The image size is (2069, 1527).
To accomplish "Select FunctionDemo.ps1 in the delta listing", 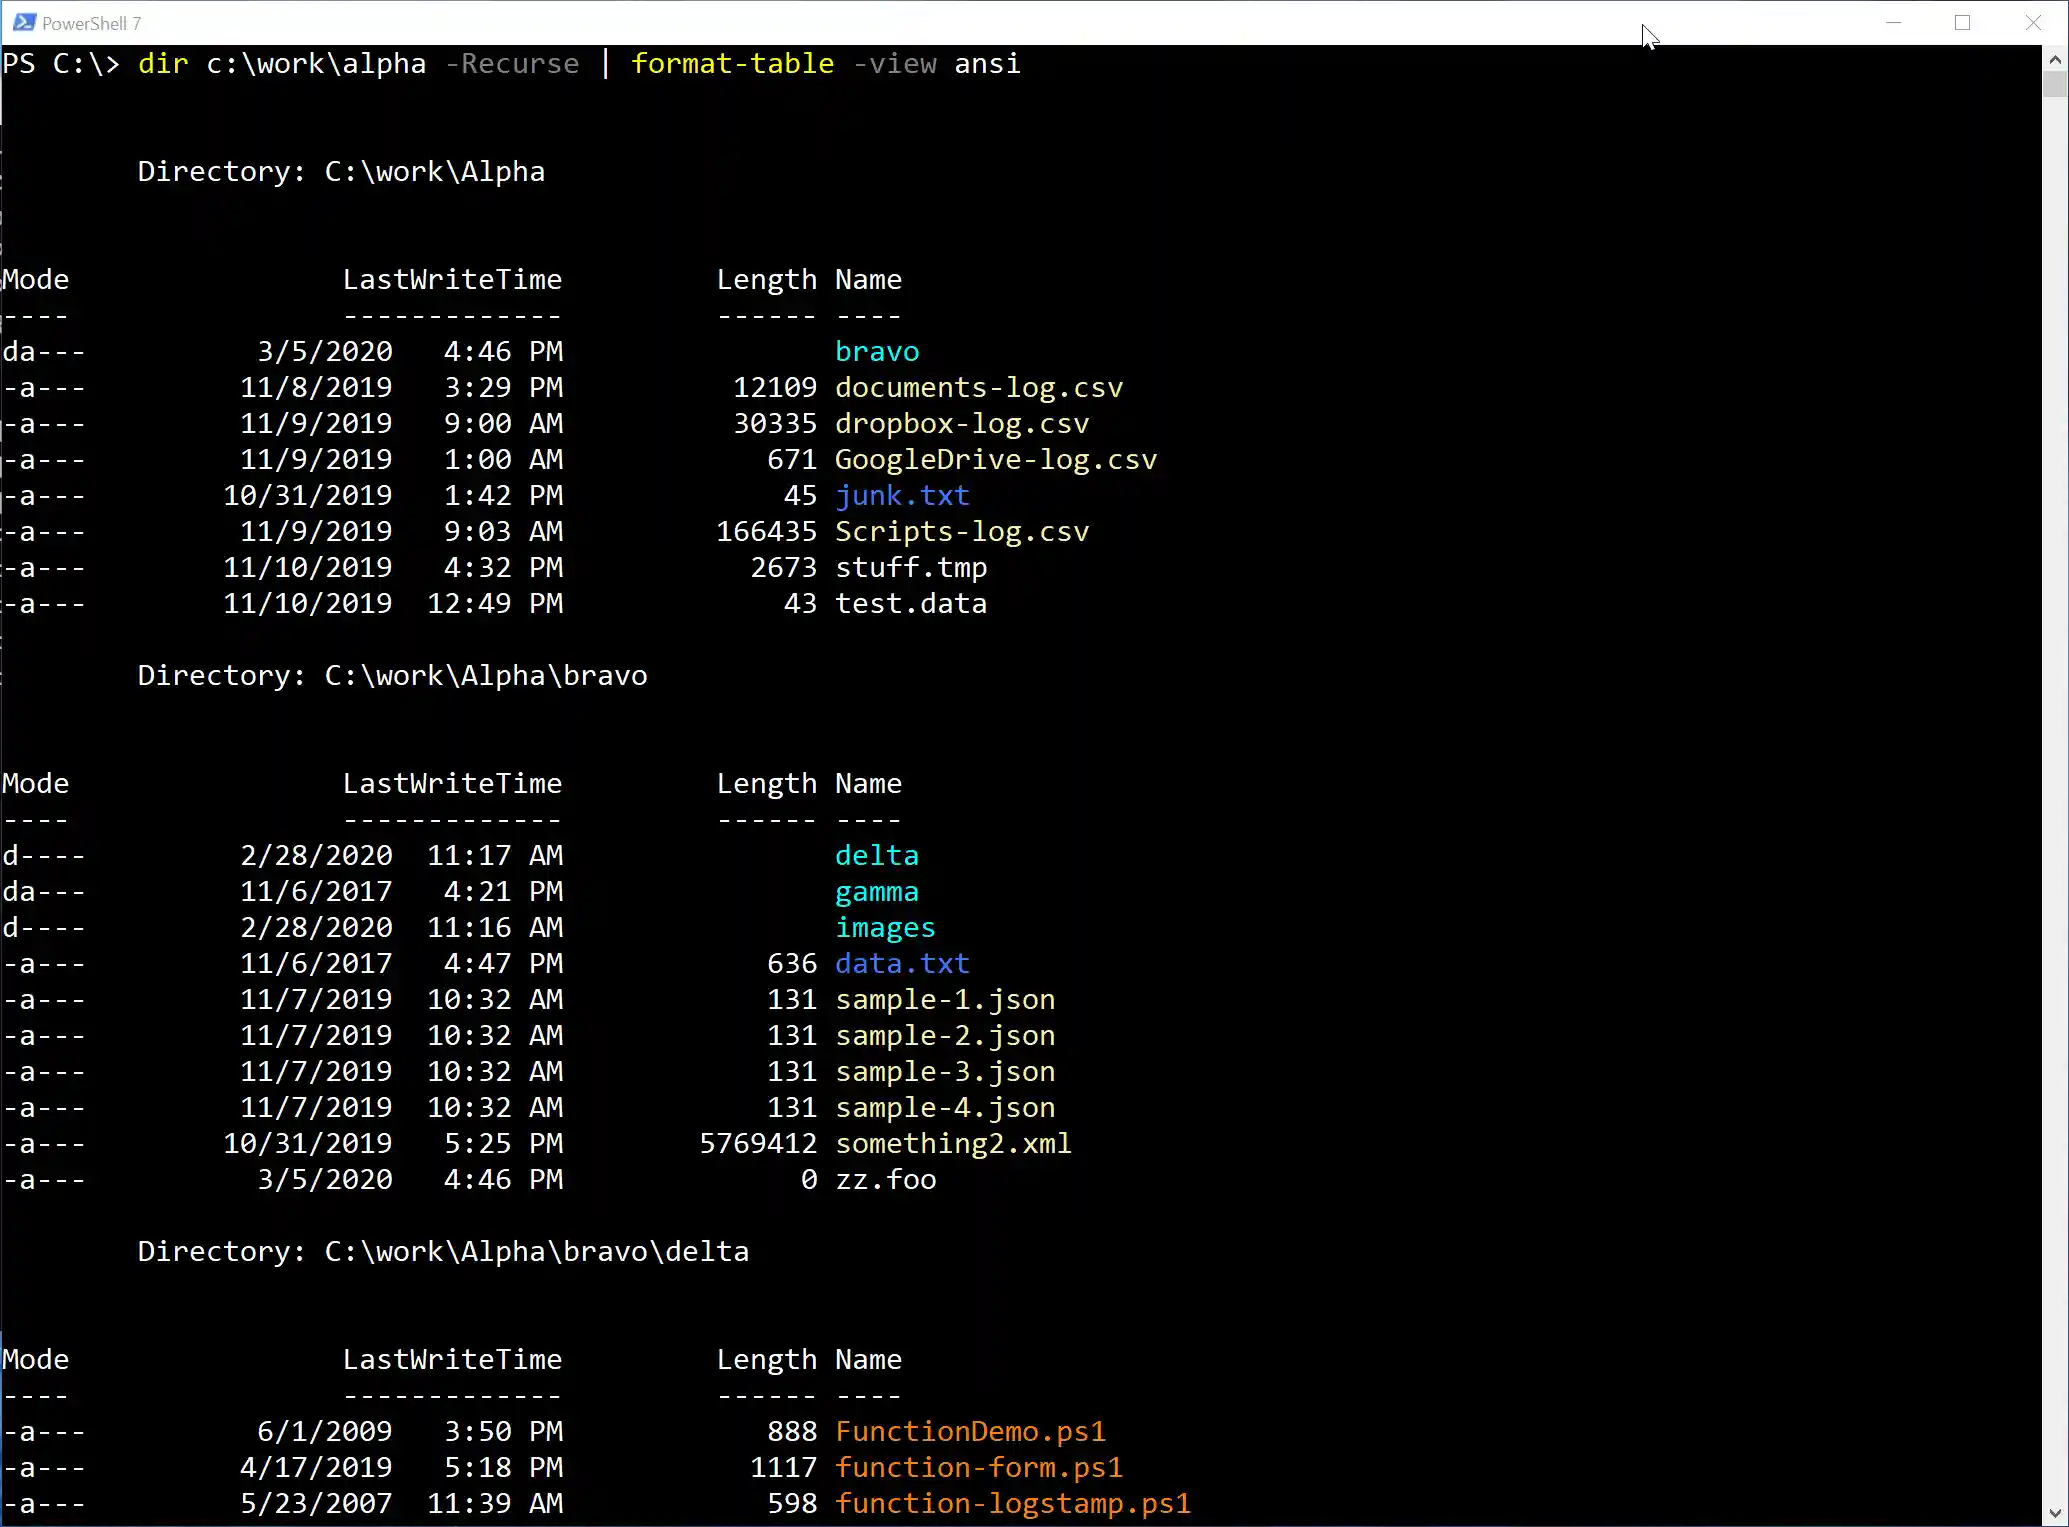I will 970,1431.
